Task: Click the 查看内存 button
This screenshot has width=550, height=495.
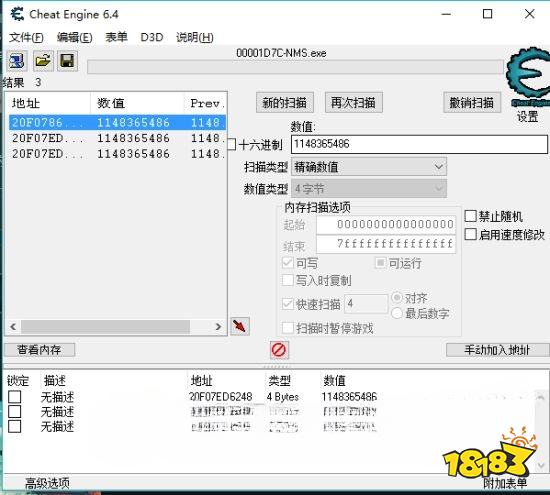Action: coord(39,350)
